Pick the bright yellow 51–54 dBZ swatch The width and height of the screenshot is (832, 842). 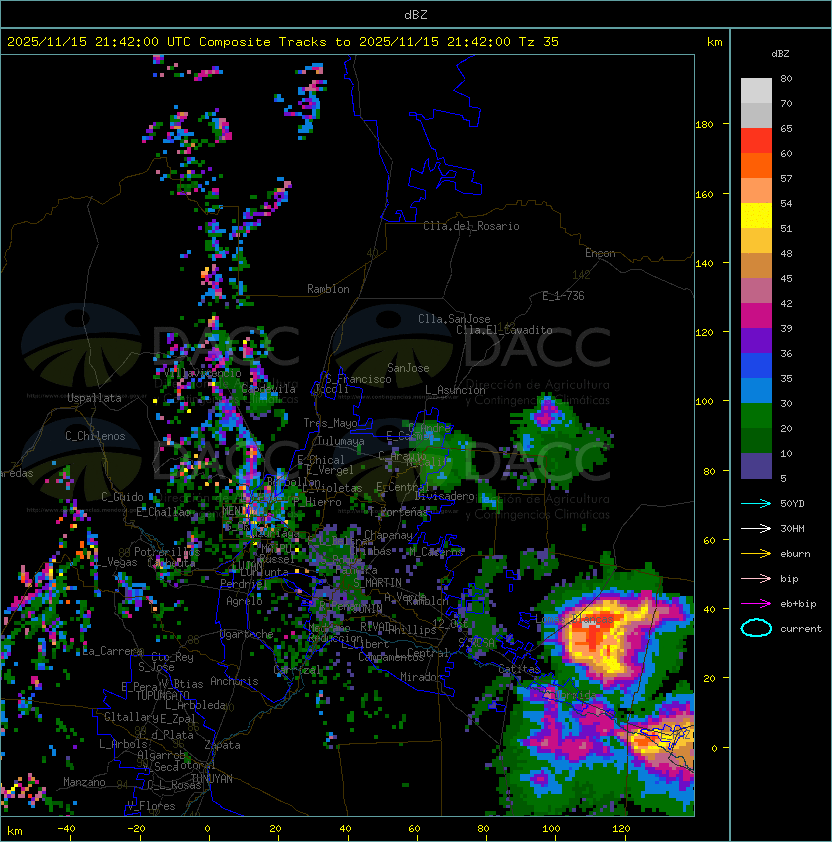[x=756, y=215]
